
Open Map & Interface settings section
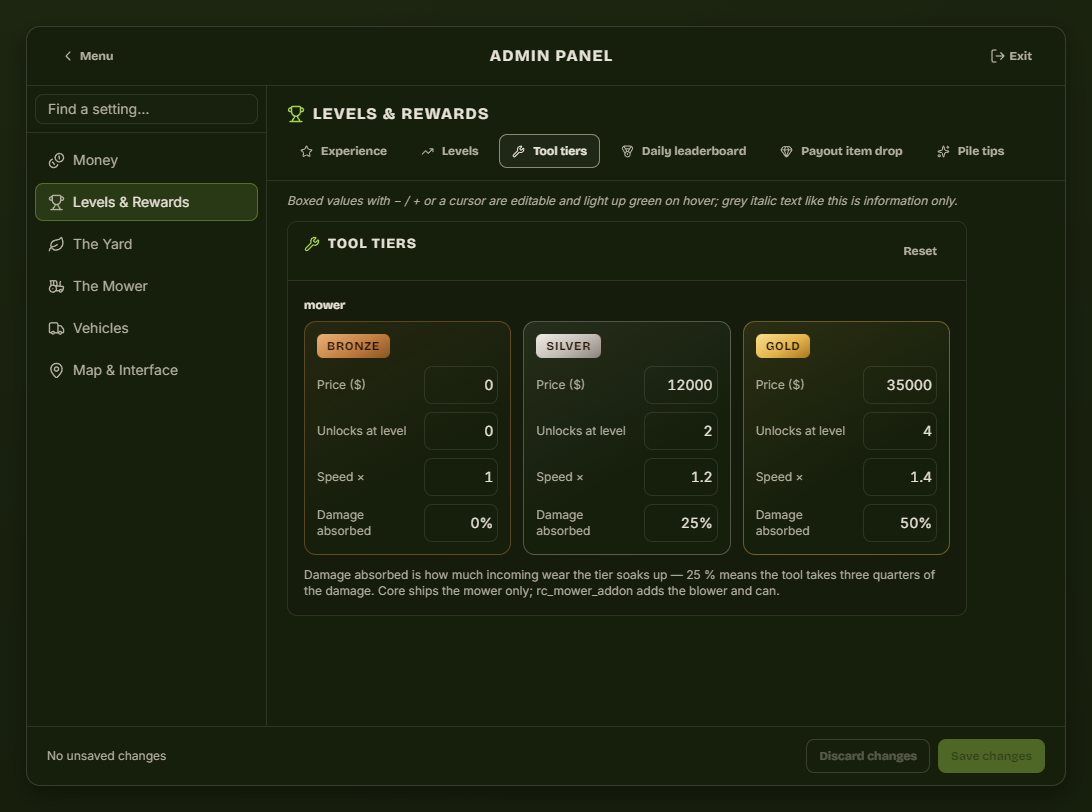[x=146, y=370]
